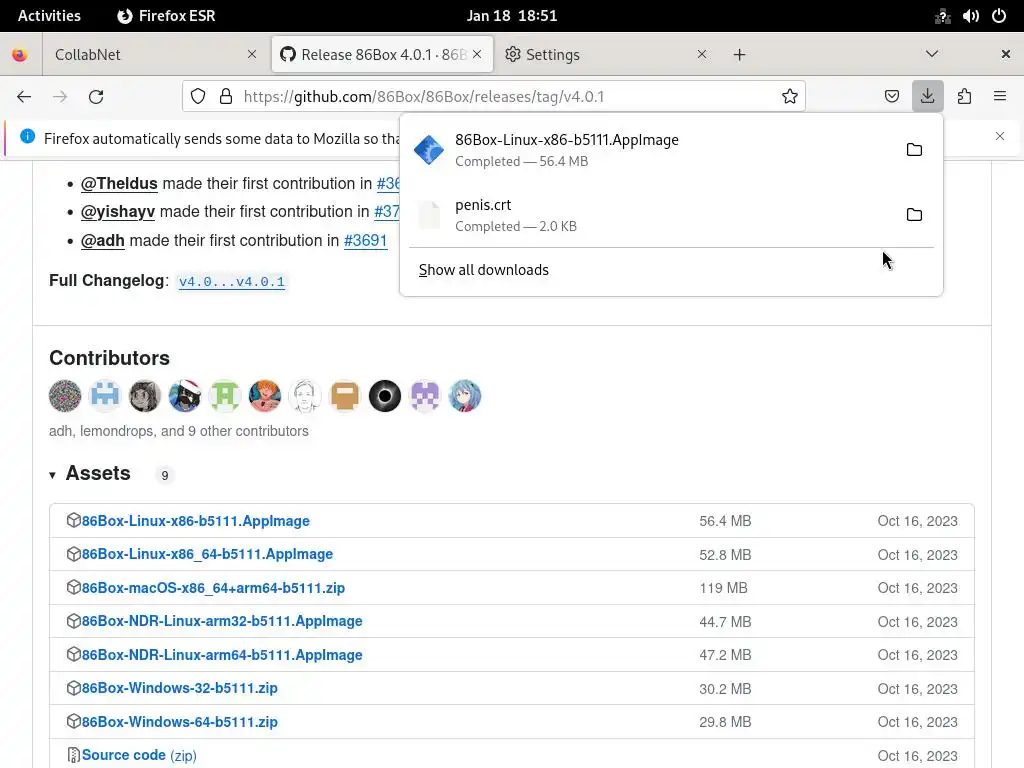This screenshot has width=1024, height=768.
Task: Download 86Box-NDR-Linux-arm64-b5111.AppImage
Action: pos(221,655)
